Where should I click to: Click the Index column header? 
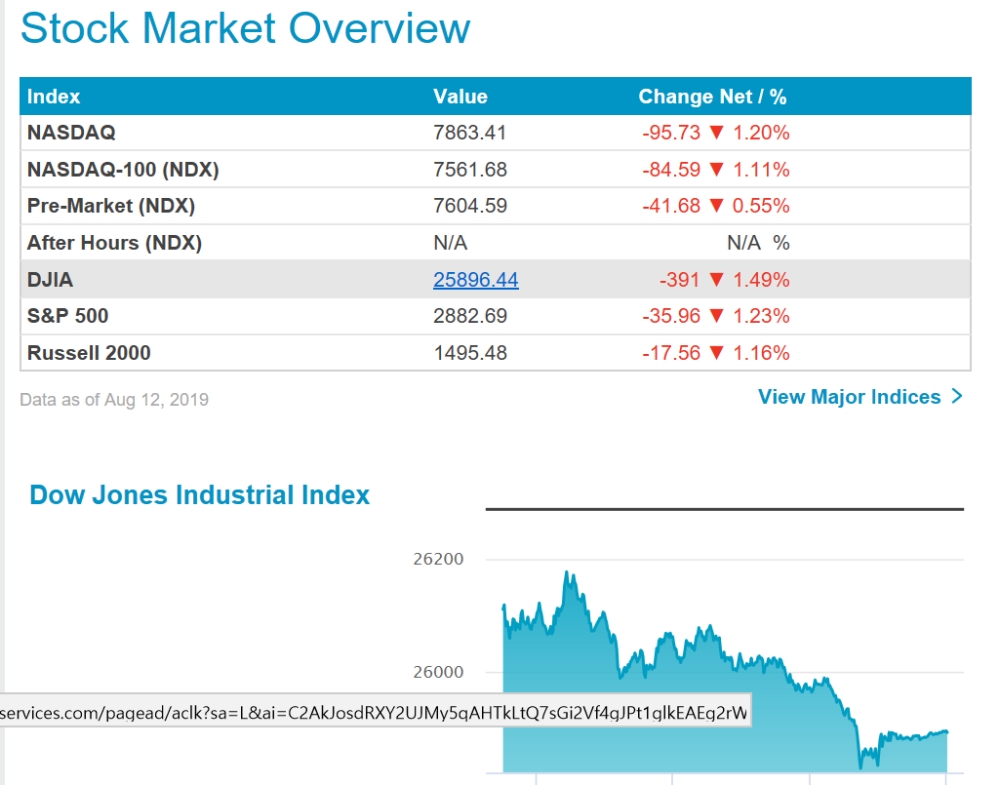pyautogui.click(x=54, y=96)
